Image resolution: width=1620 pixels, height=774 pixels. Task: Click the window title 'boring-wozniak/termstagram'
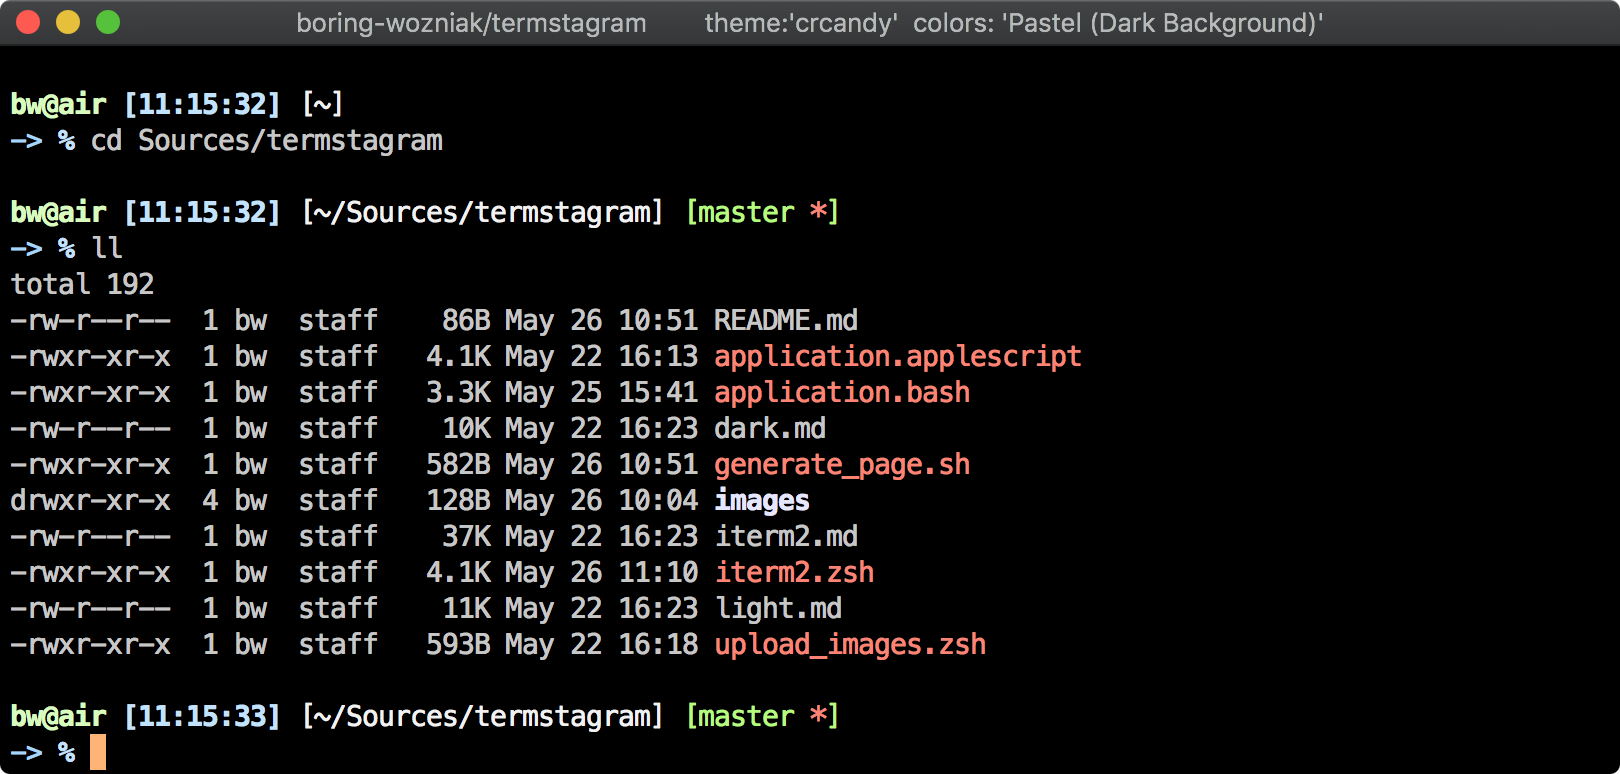tap(471, 23)
